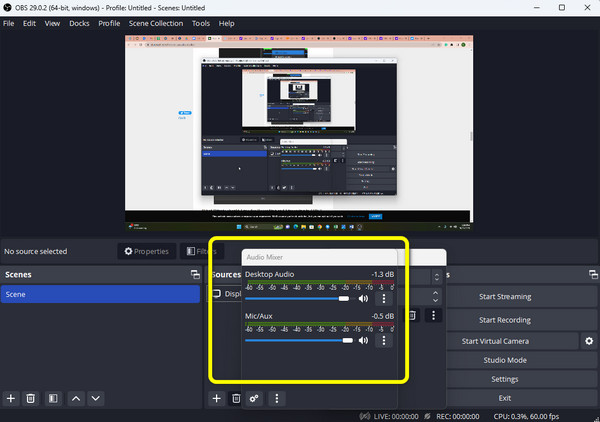Open virtual camera settings gear

pyautogui.click(x=589, y=341)
